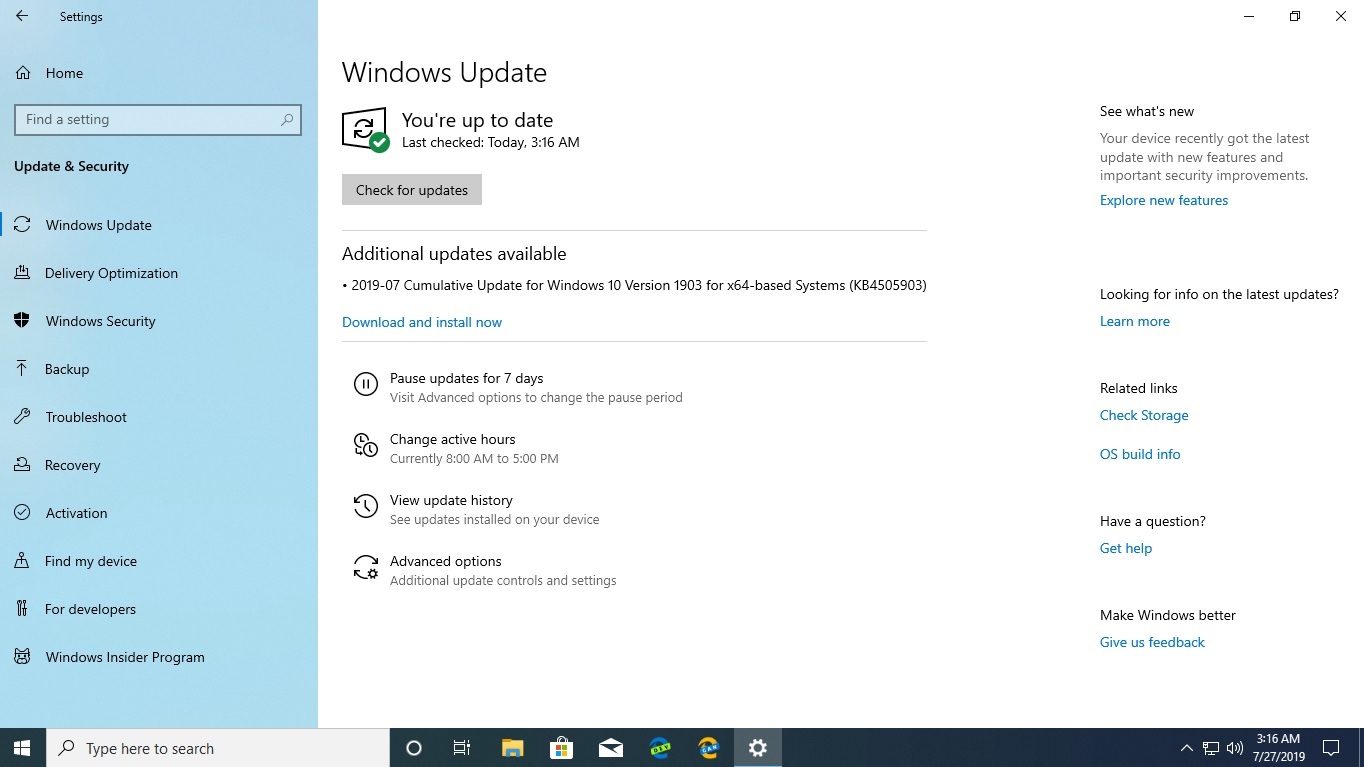Open Change active hours
The width and height of the screenshot is (1364, 767).
pos(452,439)
